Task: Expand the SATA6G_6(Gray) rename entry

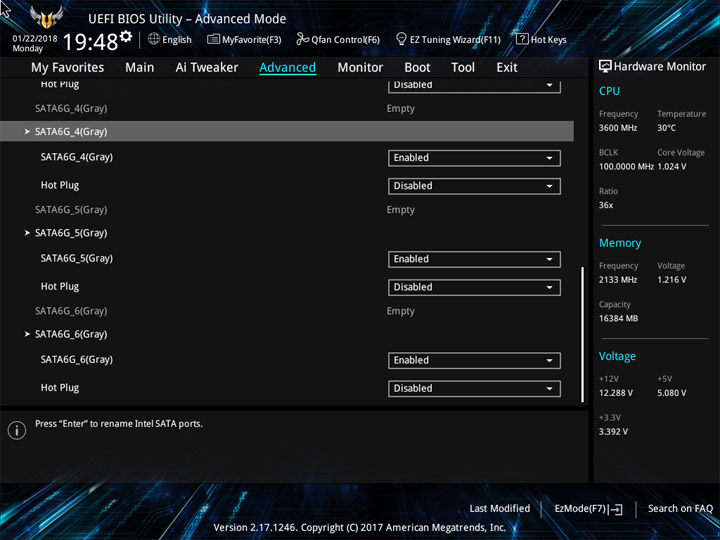Action: pos(287,334)
